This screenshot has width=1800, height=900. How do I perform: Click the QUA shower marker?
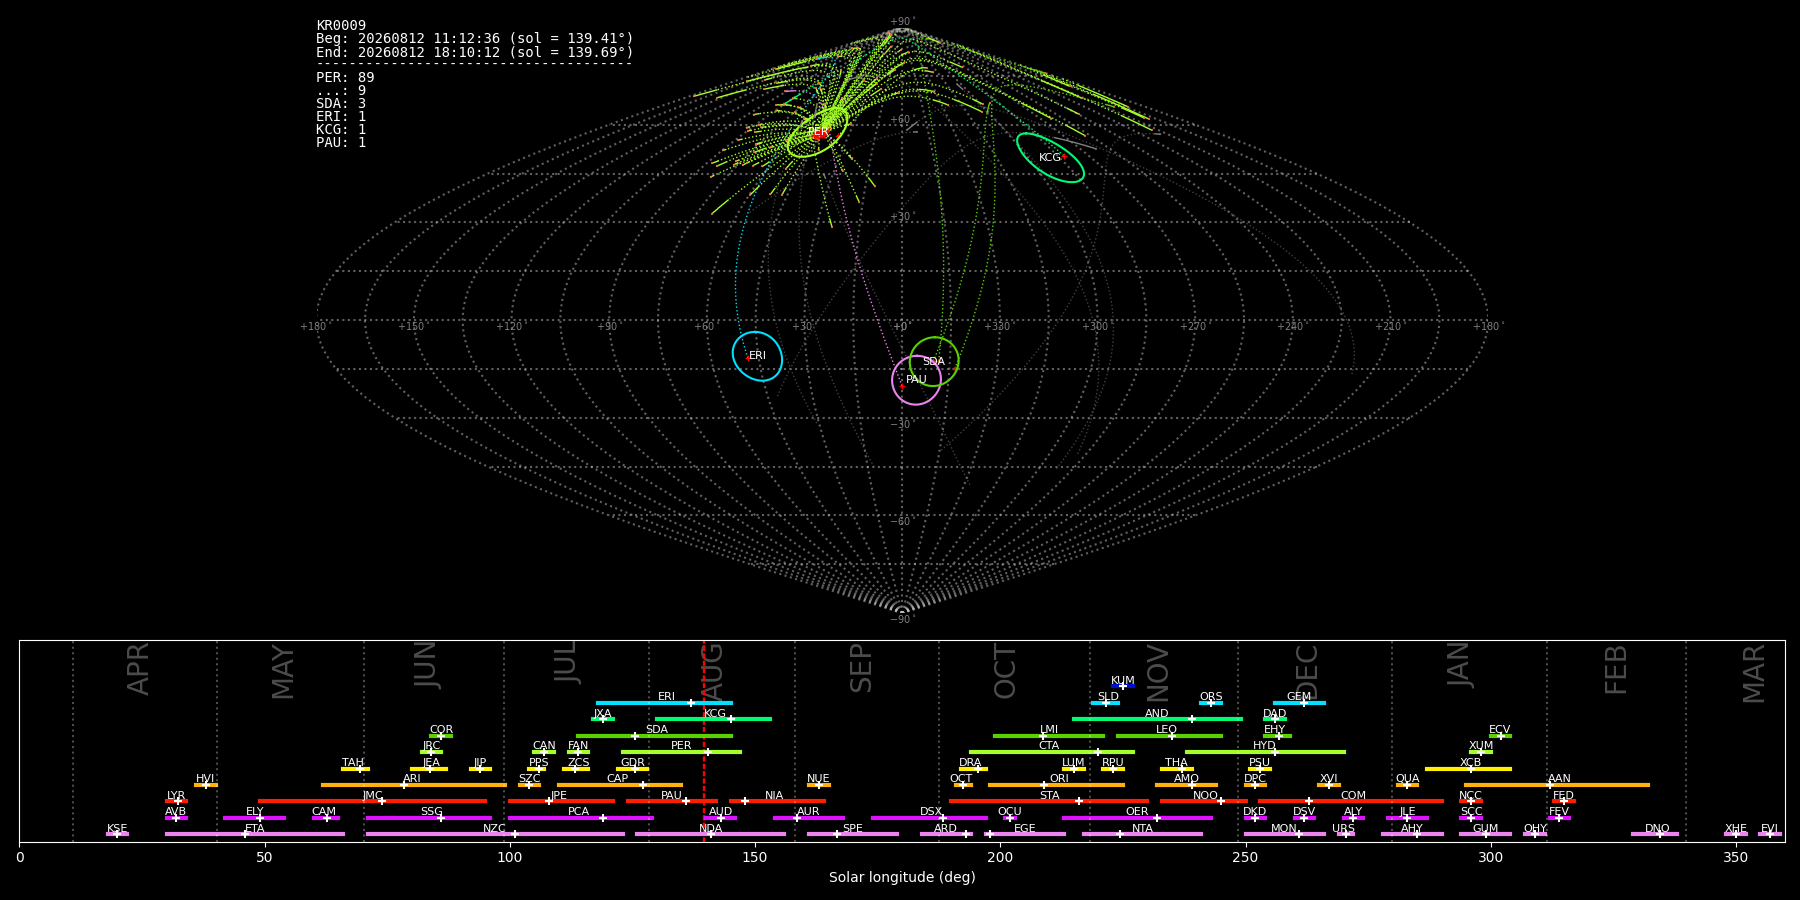tap(1407, 785)
